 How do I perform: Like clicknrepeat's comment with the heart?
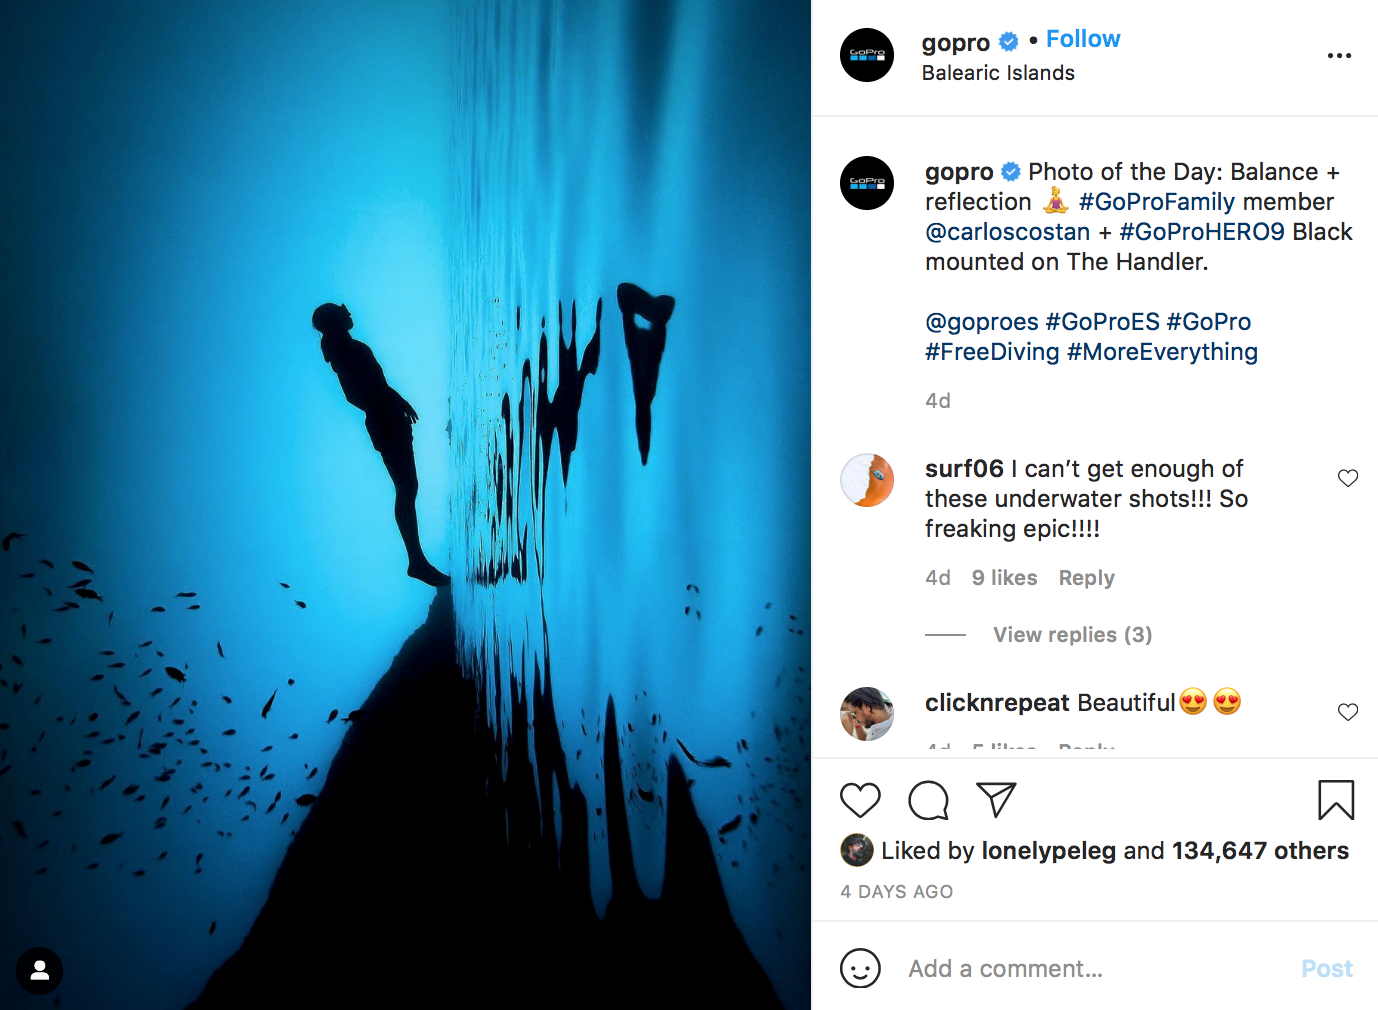click(1348, 712)
